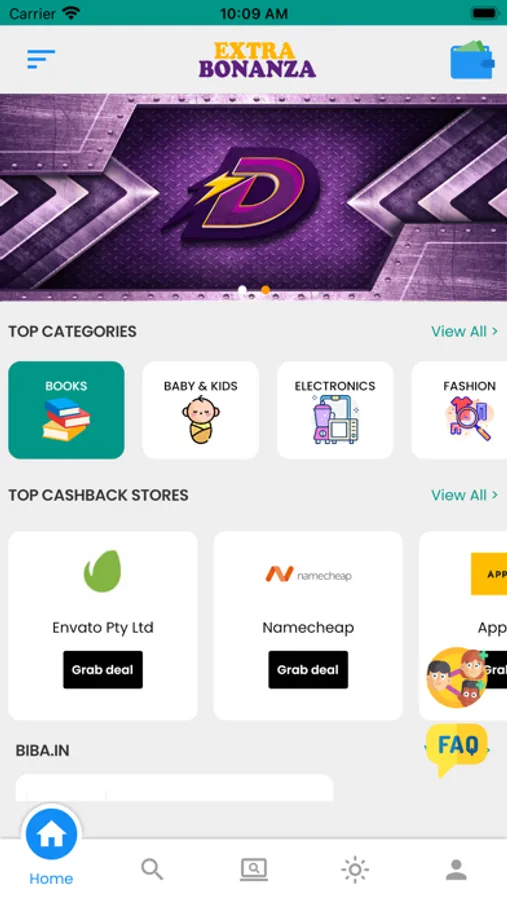Open the profile person icon
This screenshot has width=507, height=900.
tap(456, 870)
